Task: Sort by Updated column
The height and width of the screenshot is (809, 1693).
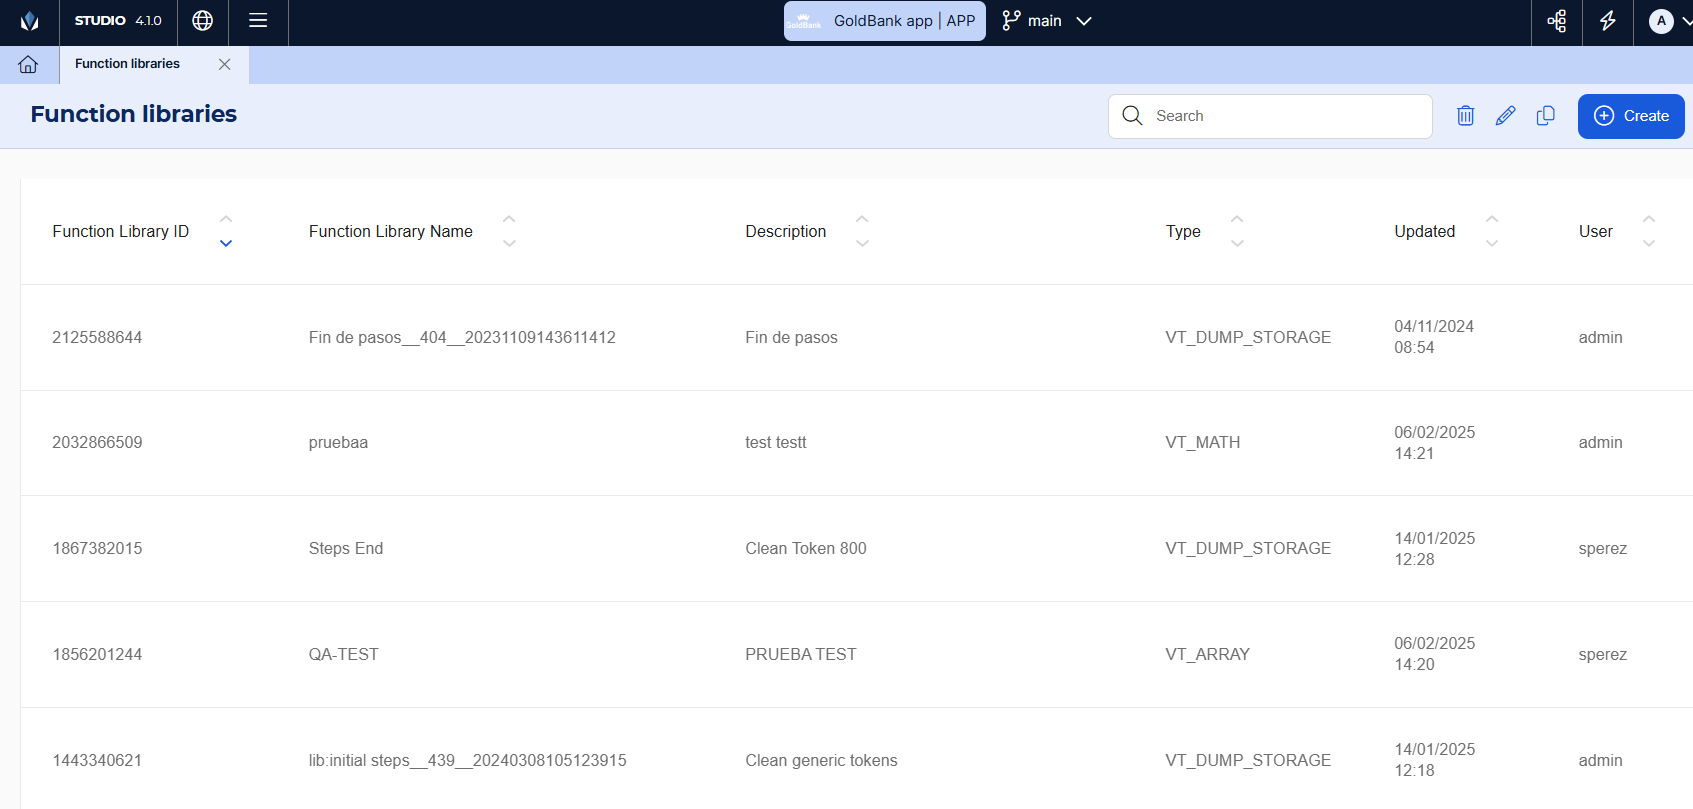Action: click(1491, 231)
